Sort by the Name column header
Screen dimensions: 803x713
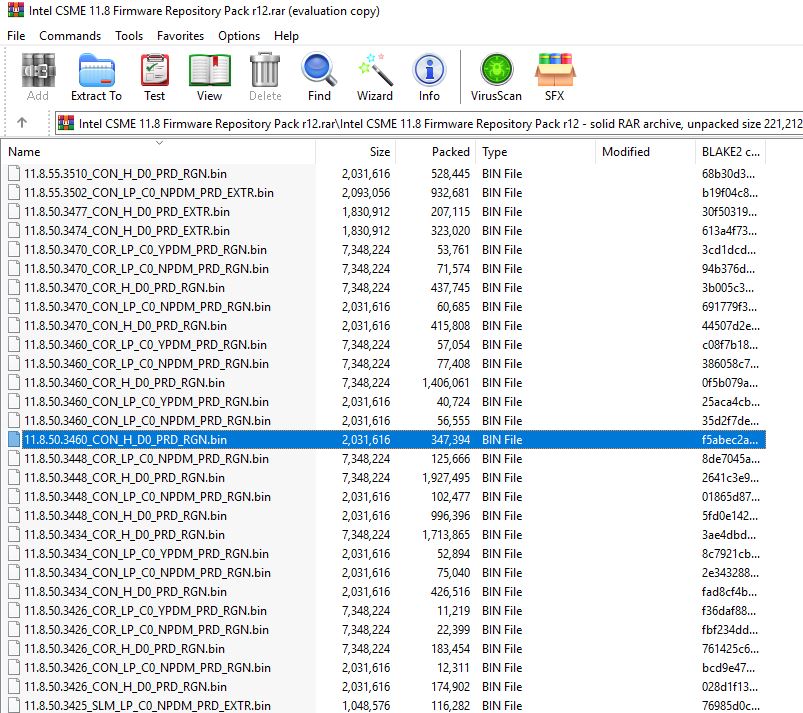pos(159,152)
